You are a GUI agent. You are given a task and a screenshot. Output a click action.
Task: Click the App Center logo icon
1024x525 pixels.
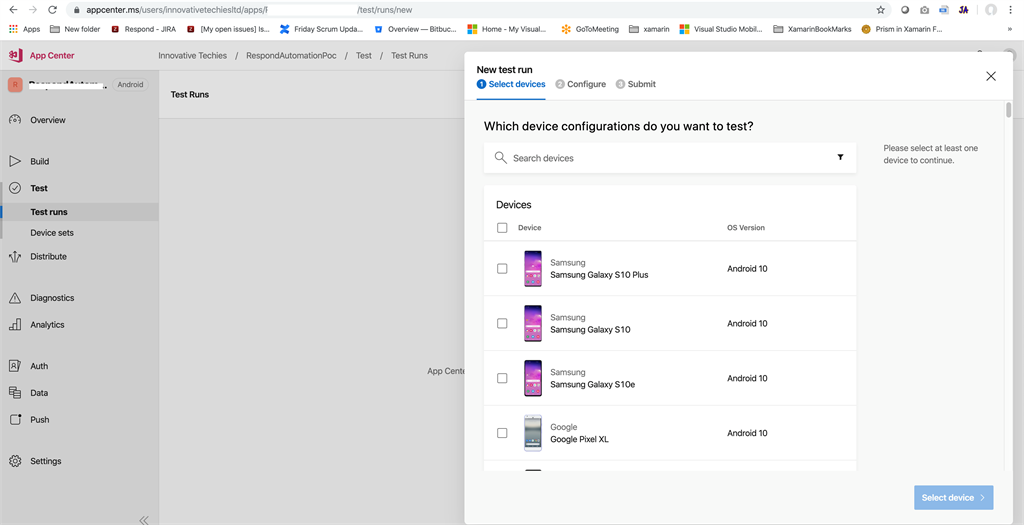pos(16,56)
